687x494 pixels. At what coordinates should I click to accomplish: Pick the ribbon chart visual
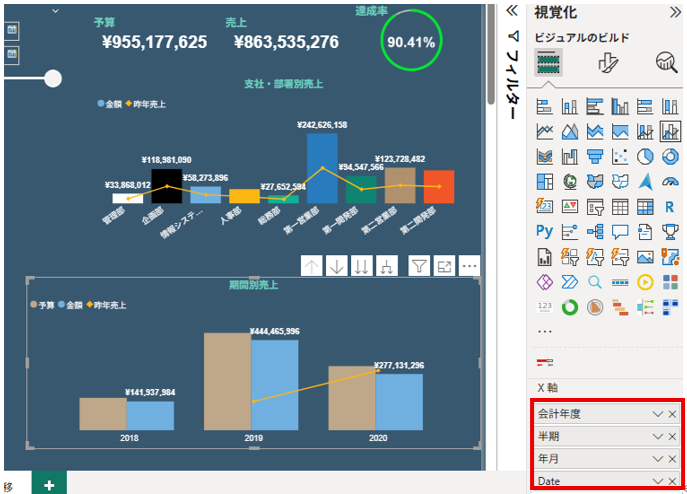coord(545,156)
